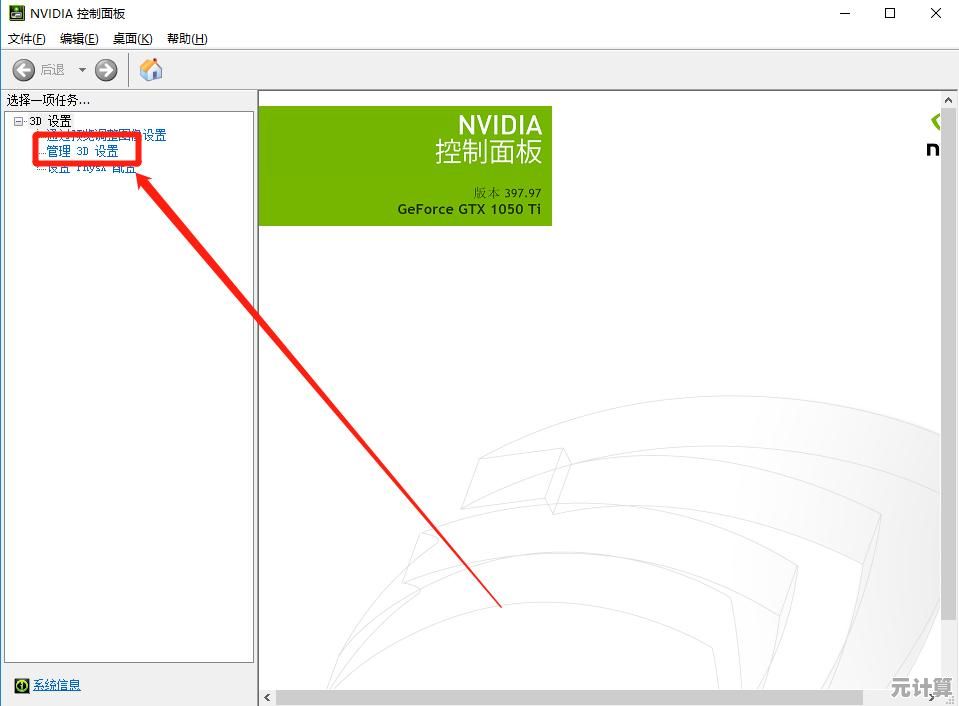The width and height of the screenshot is (959, 706).
Task: Click the back (后退) arrow button
Action: pos(24,70)
